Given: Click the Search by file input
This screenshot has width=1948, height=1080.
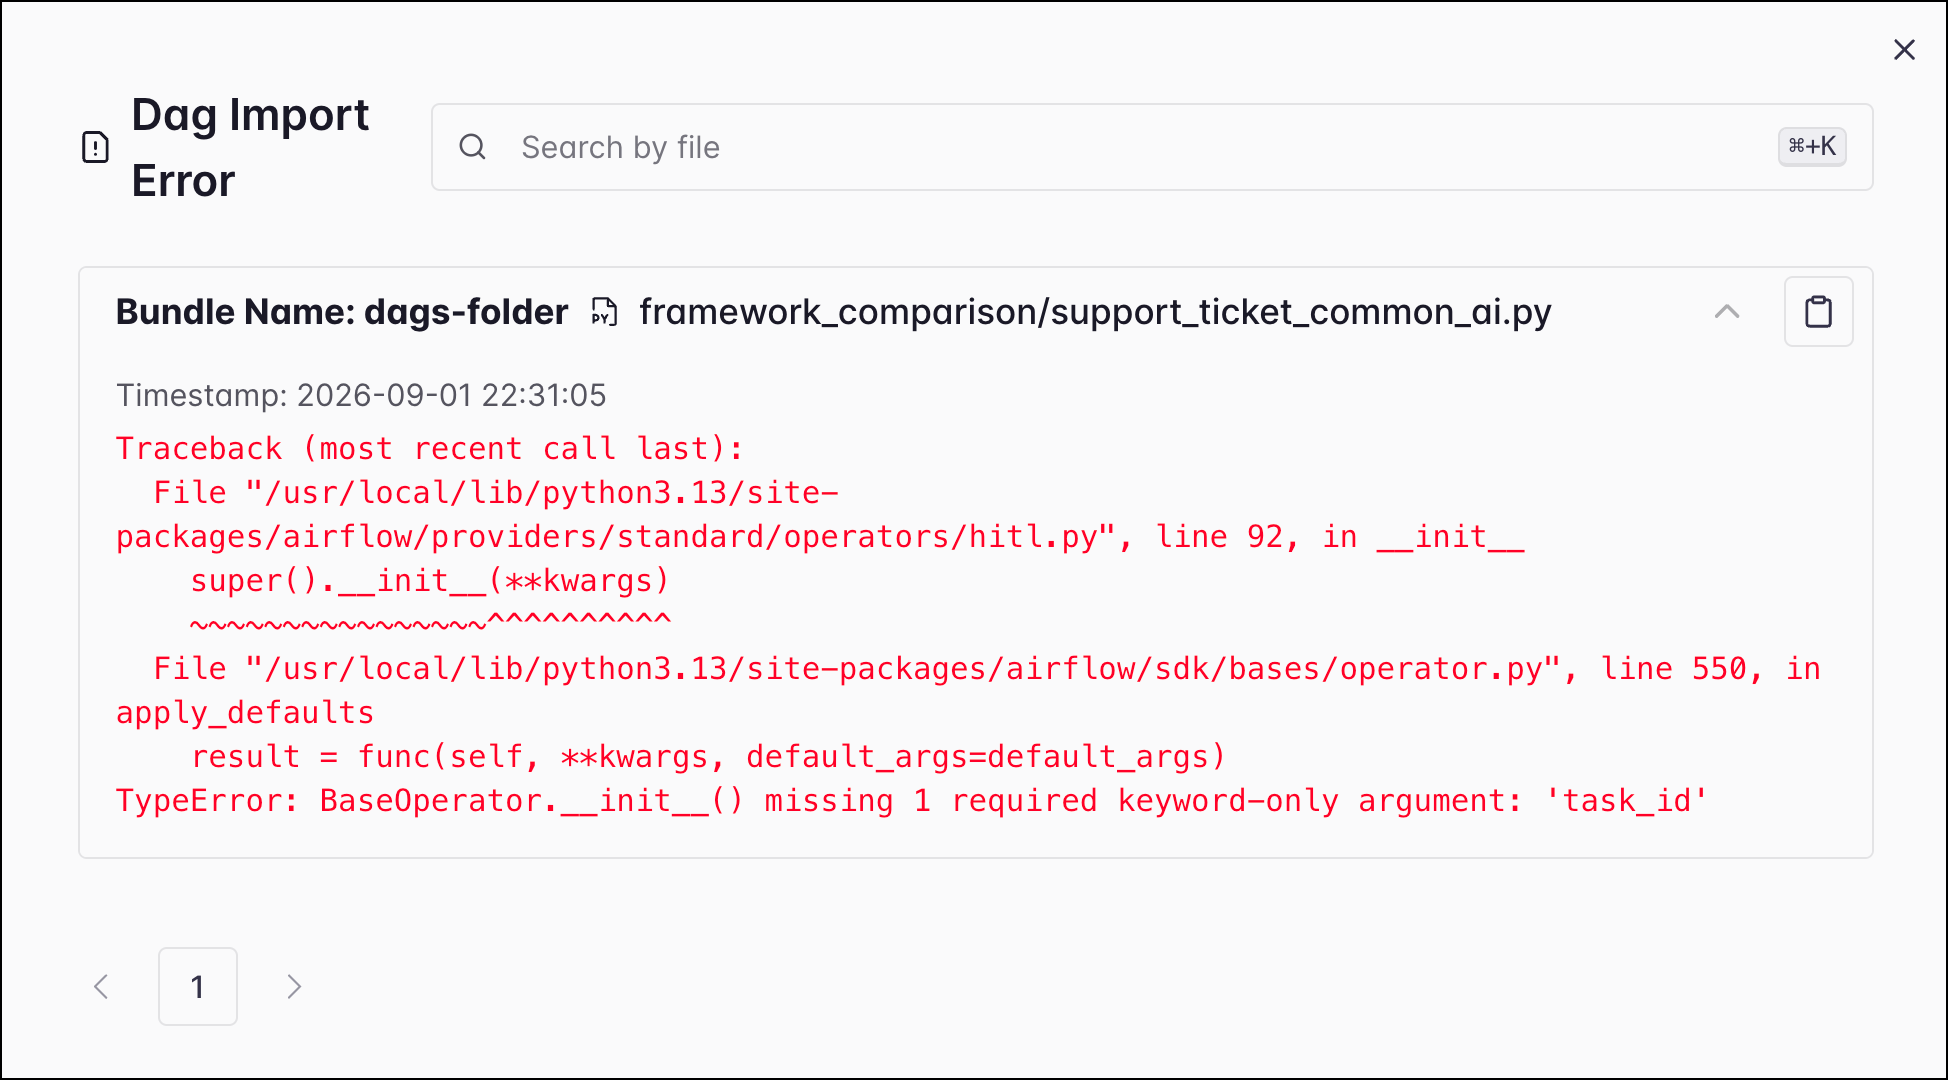Looking at the screenshot, I should coord(1151,147).
